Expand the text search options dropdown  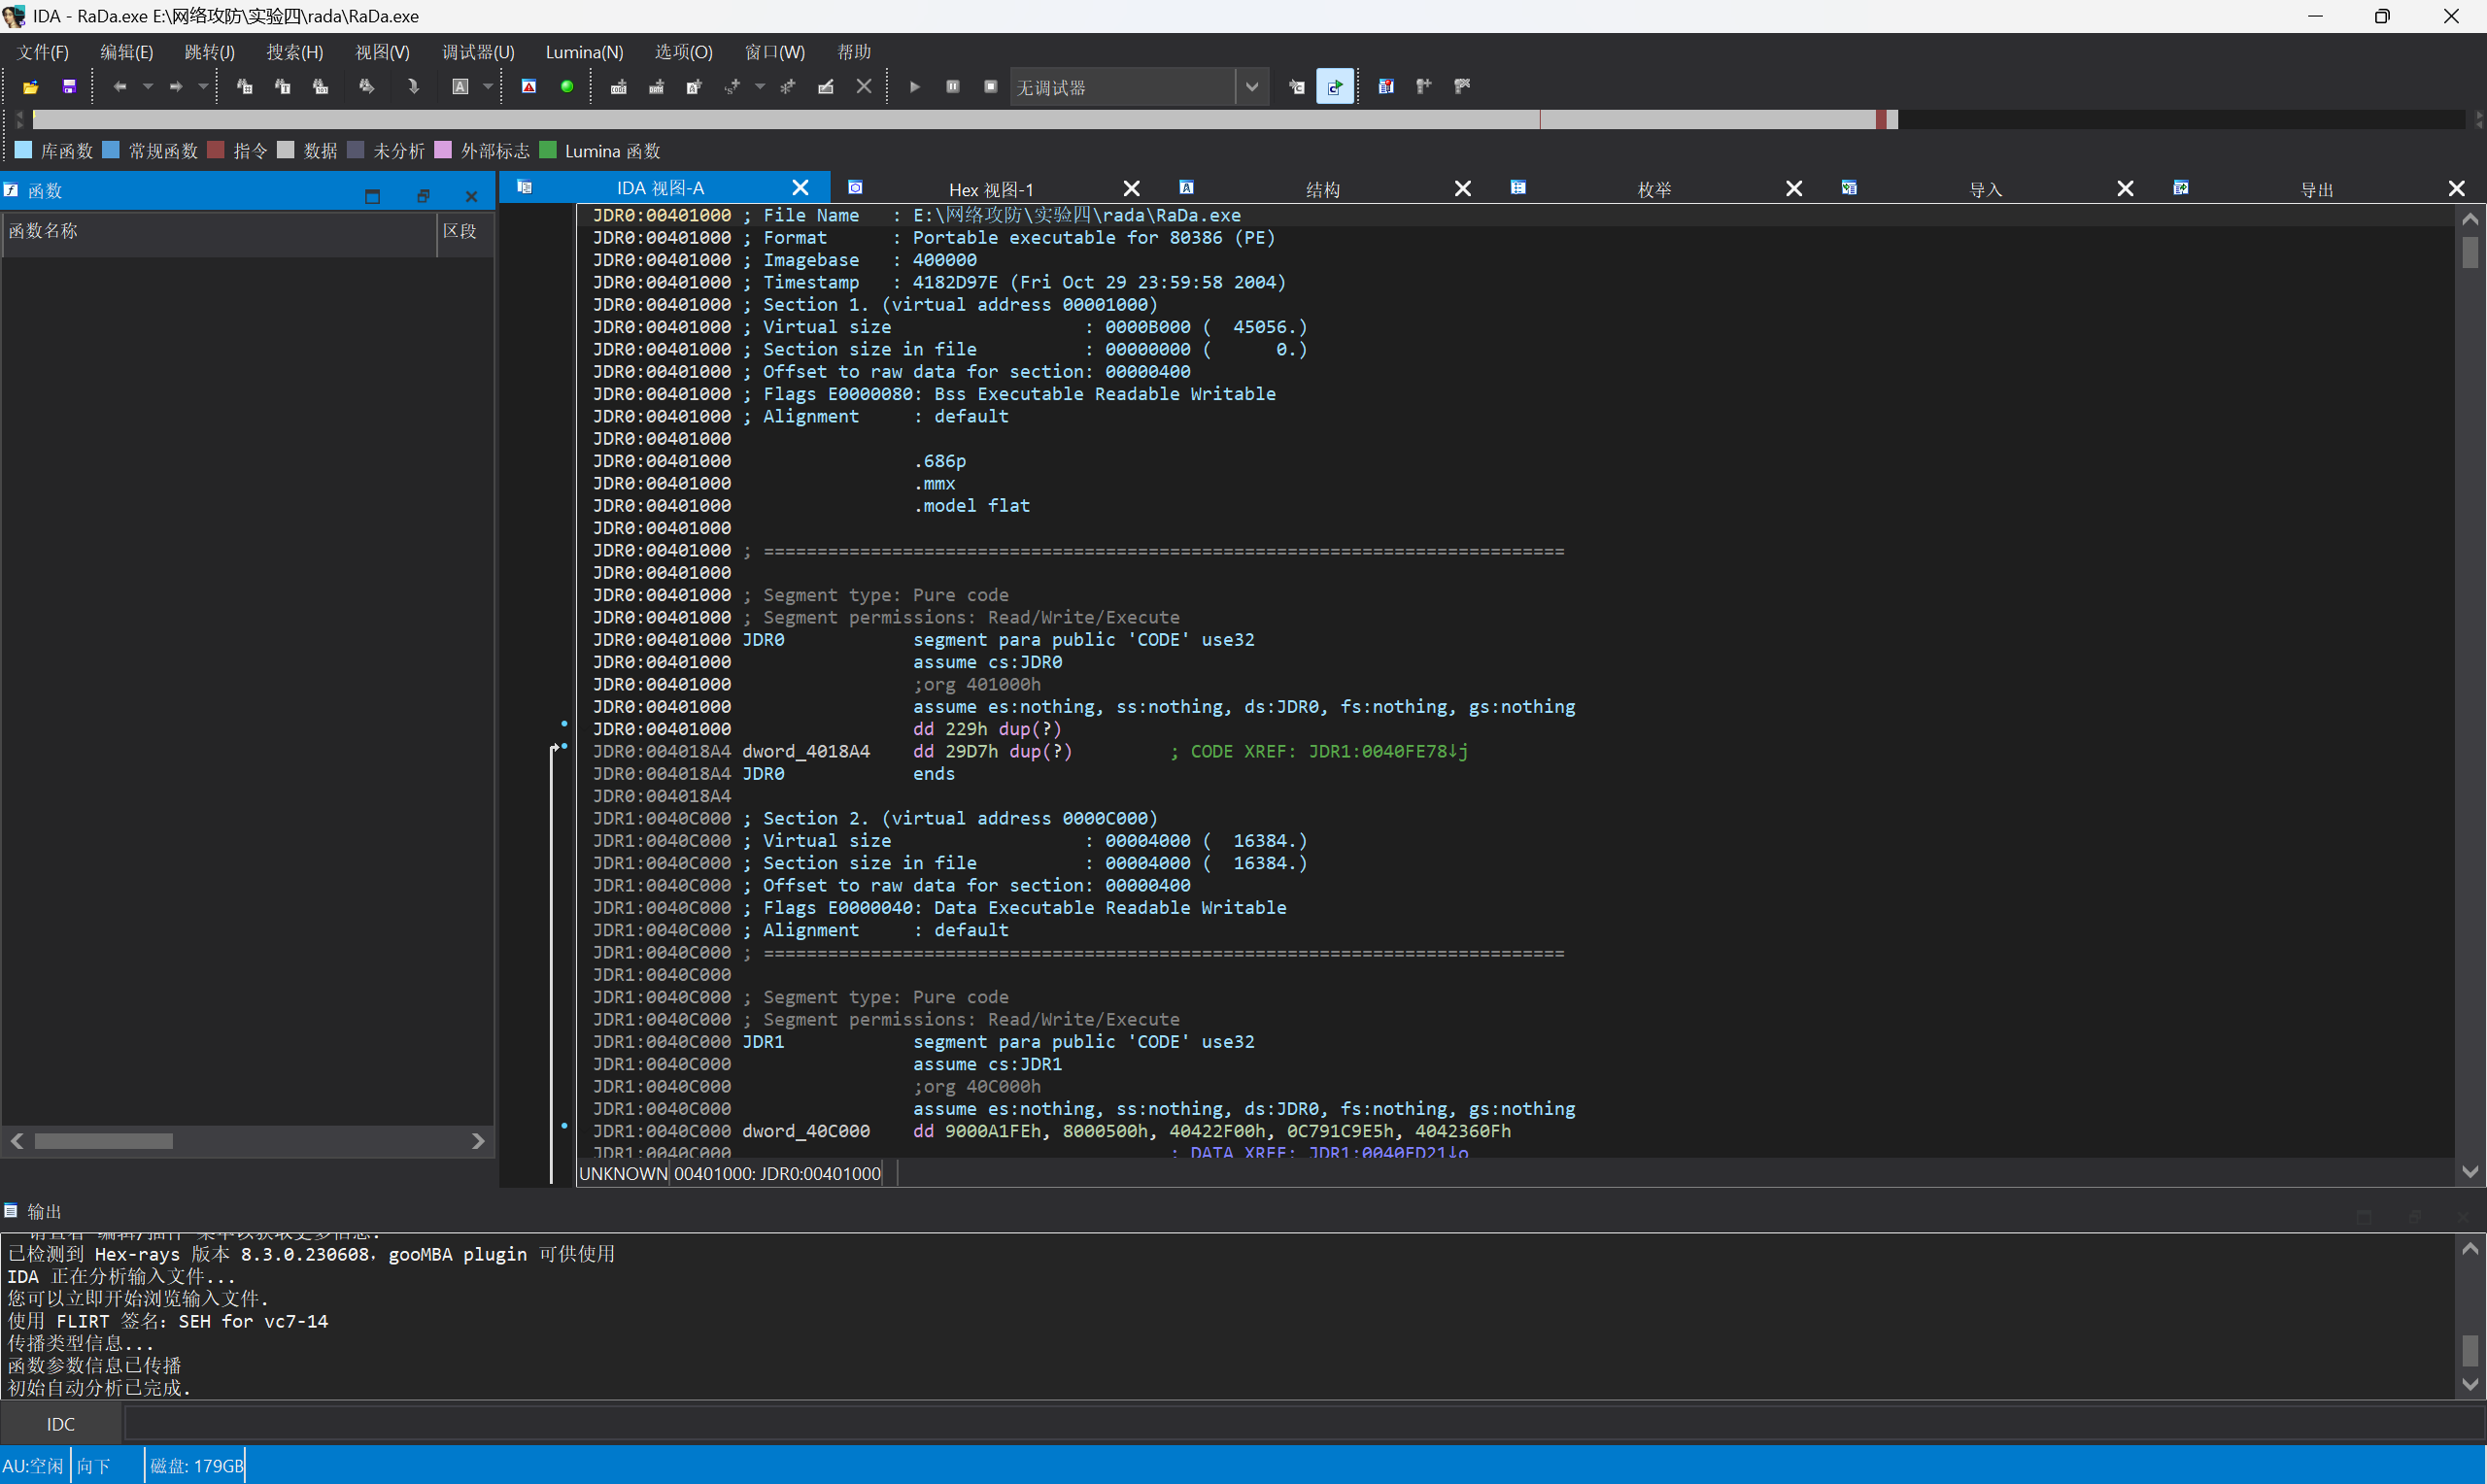pos(488,87)
